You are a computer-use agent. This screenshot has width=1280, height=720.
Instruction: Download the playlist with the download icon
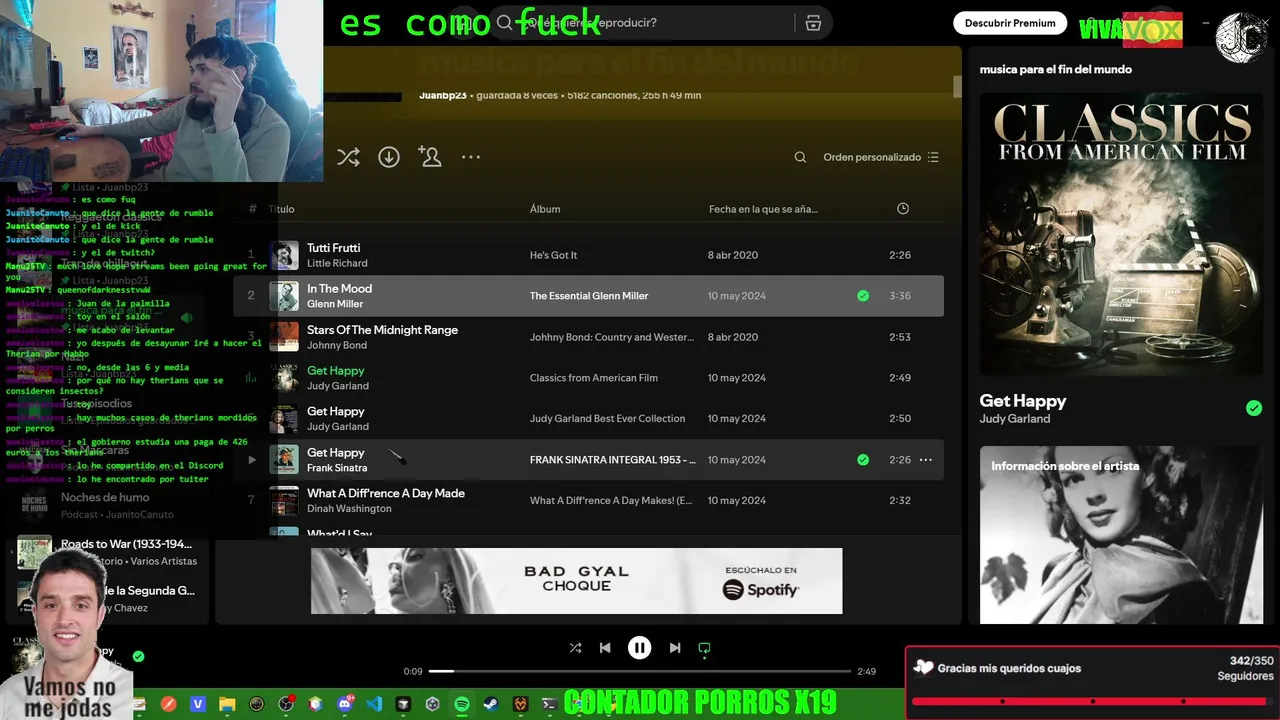point(389,157)
